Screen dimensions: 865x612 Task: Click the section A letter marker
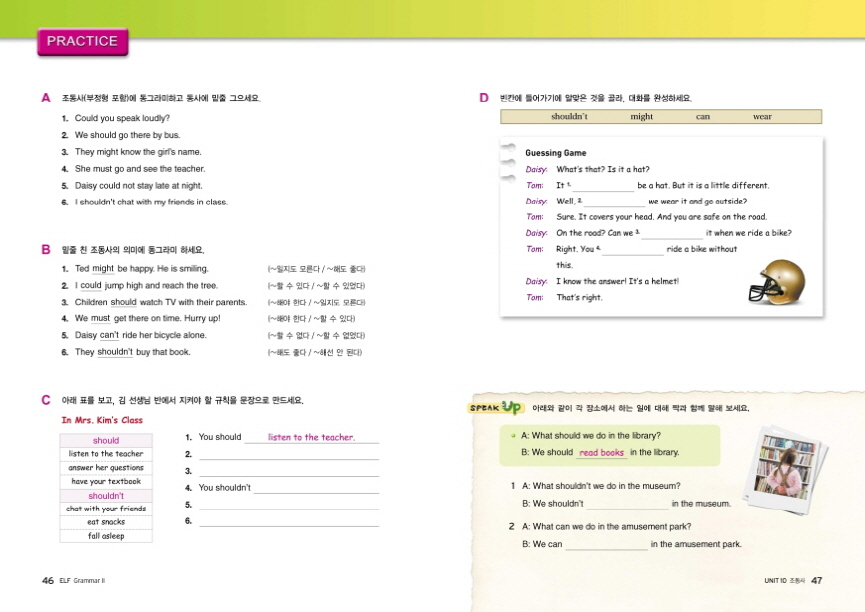tap(46, 98)
